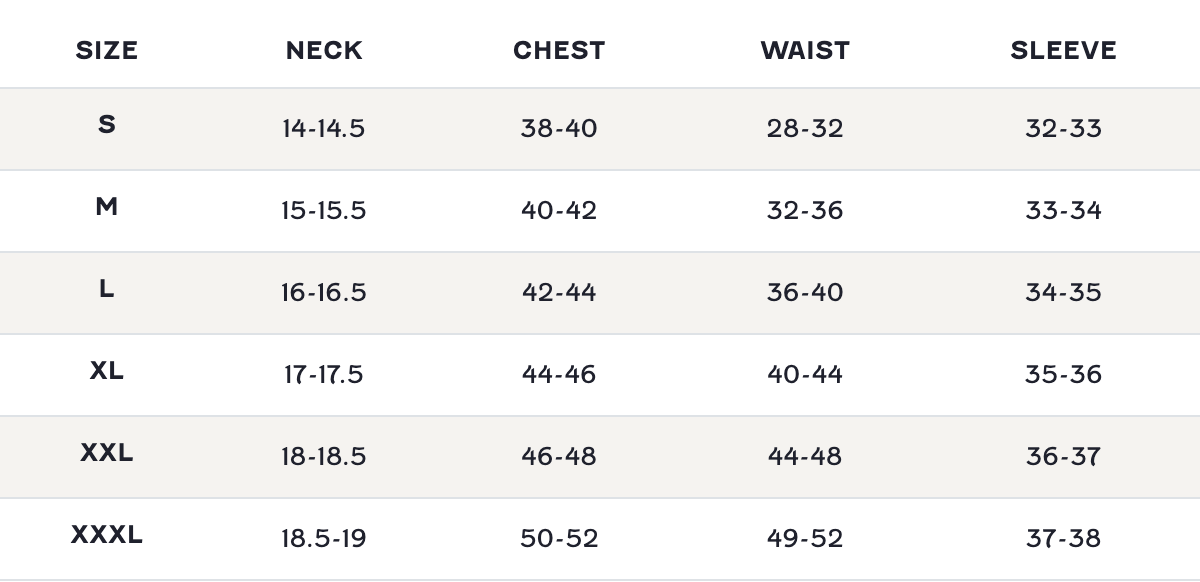Click the NECK column header
This screenshot has width=1200, height=582.
(x=324, y=50)
